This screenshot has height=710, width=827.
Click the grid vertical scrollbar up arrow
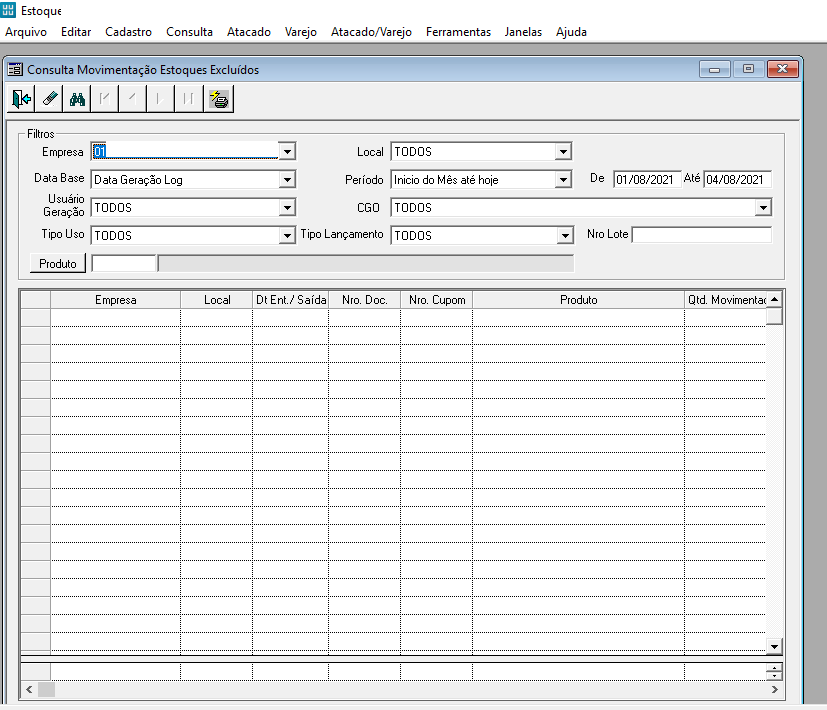[774, 300]
